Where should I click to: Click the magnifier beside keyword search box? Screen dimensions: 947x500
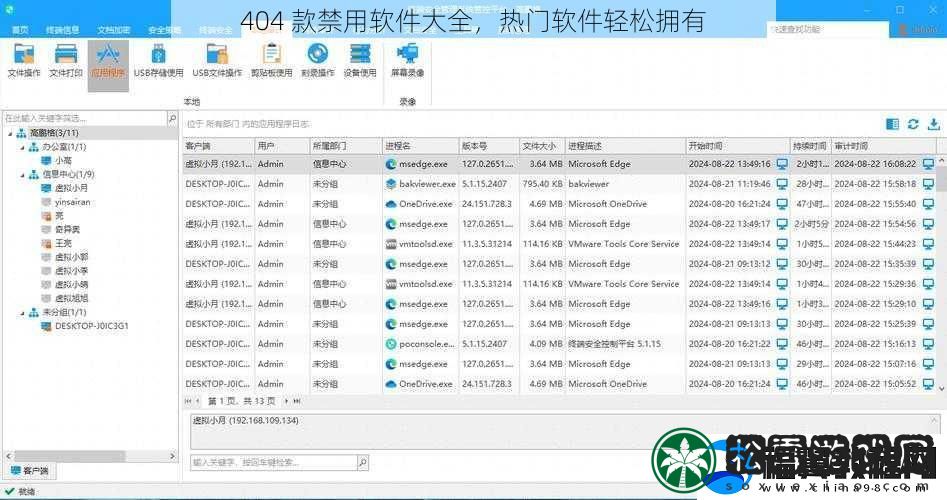362,463
